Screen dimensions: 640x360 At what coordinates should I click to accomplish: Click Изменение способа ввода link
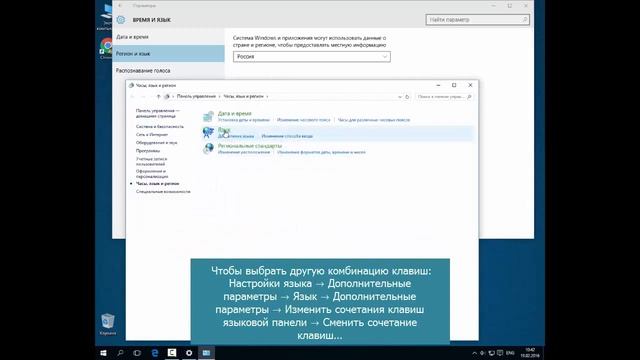pos(287,136)
